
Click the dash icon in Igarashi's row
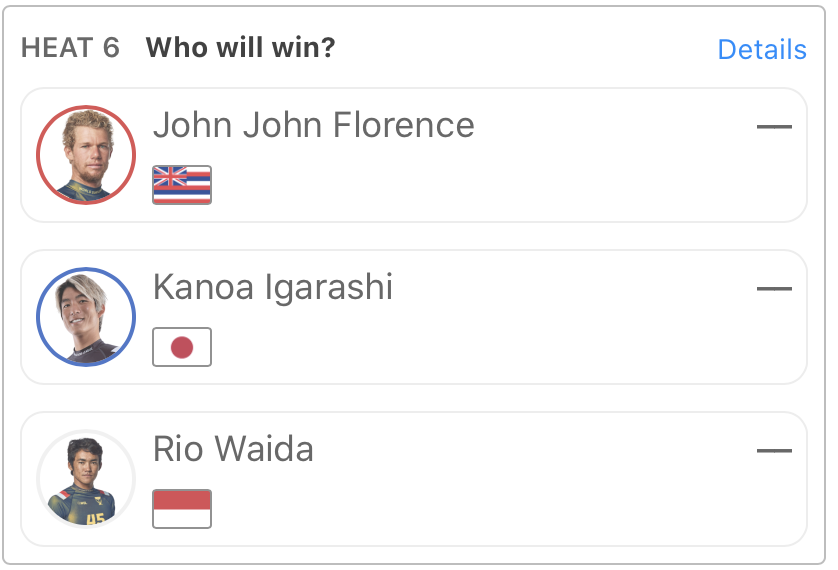point(774,289)
